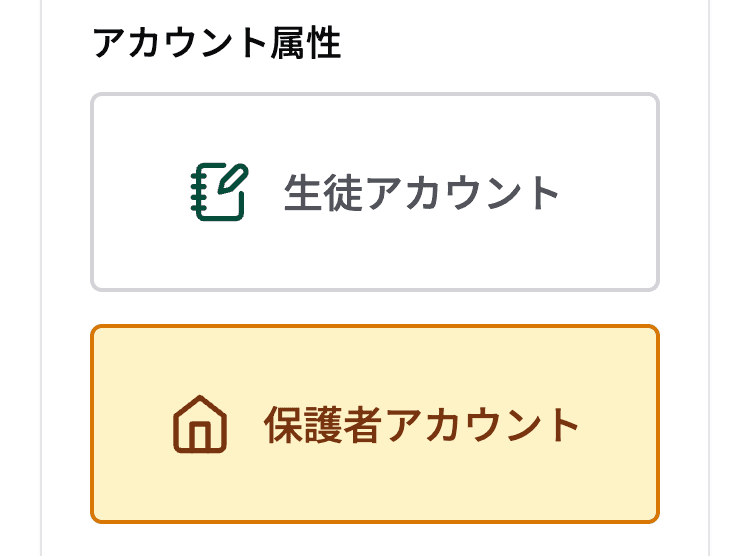Click the house icon

click(200, 425)
